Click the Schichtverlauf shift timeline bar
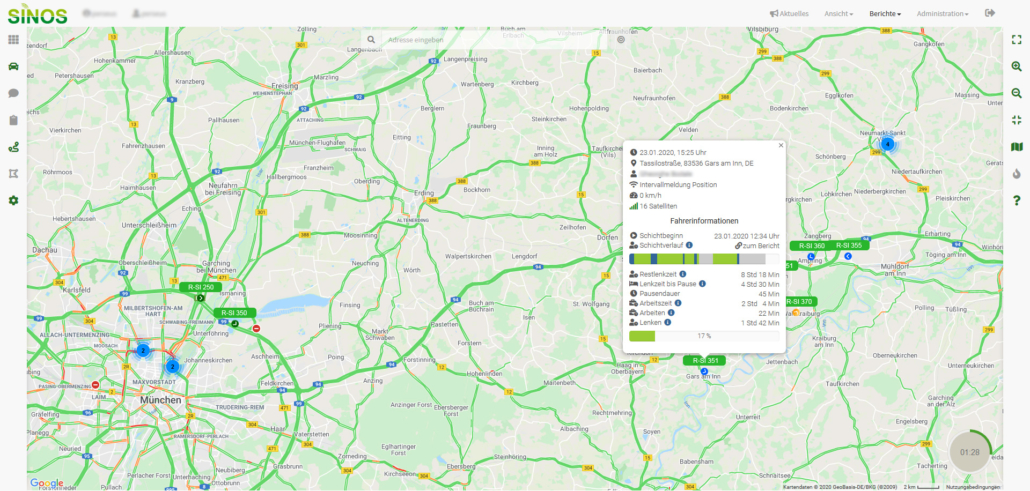1030x491 pixels. coord(704,259)
